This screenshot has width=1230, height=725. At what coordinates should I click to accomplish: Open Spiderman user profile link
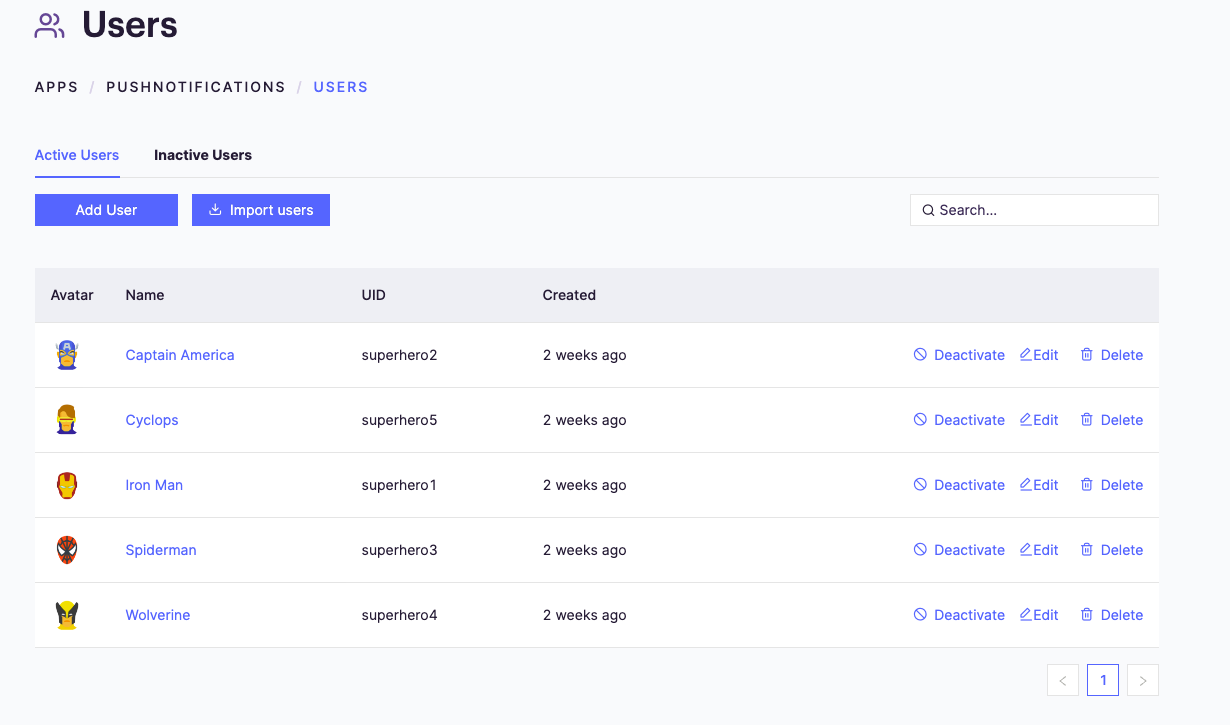(161, 550)
